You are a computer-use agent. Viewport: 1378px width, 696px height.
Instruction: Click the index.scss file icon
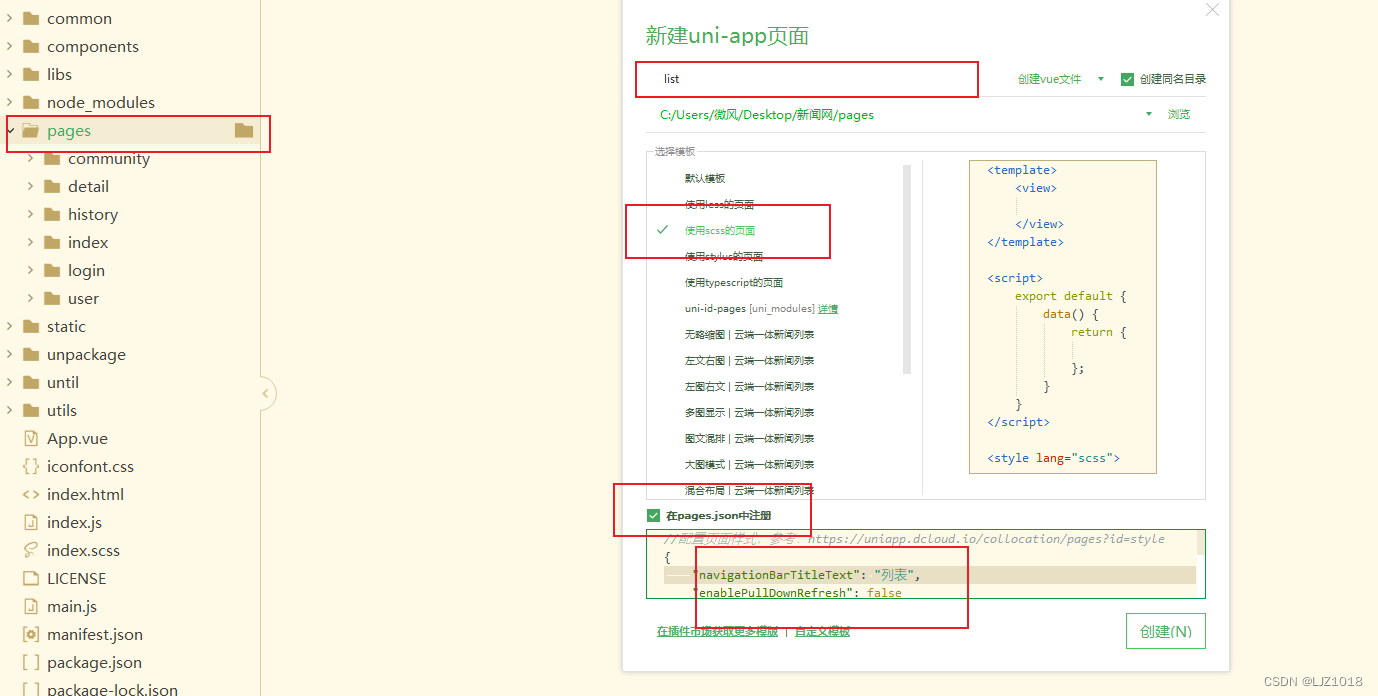[30, 550]
